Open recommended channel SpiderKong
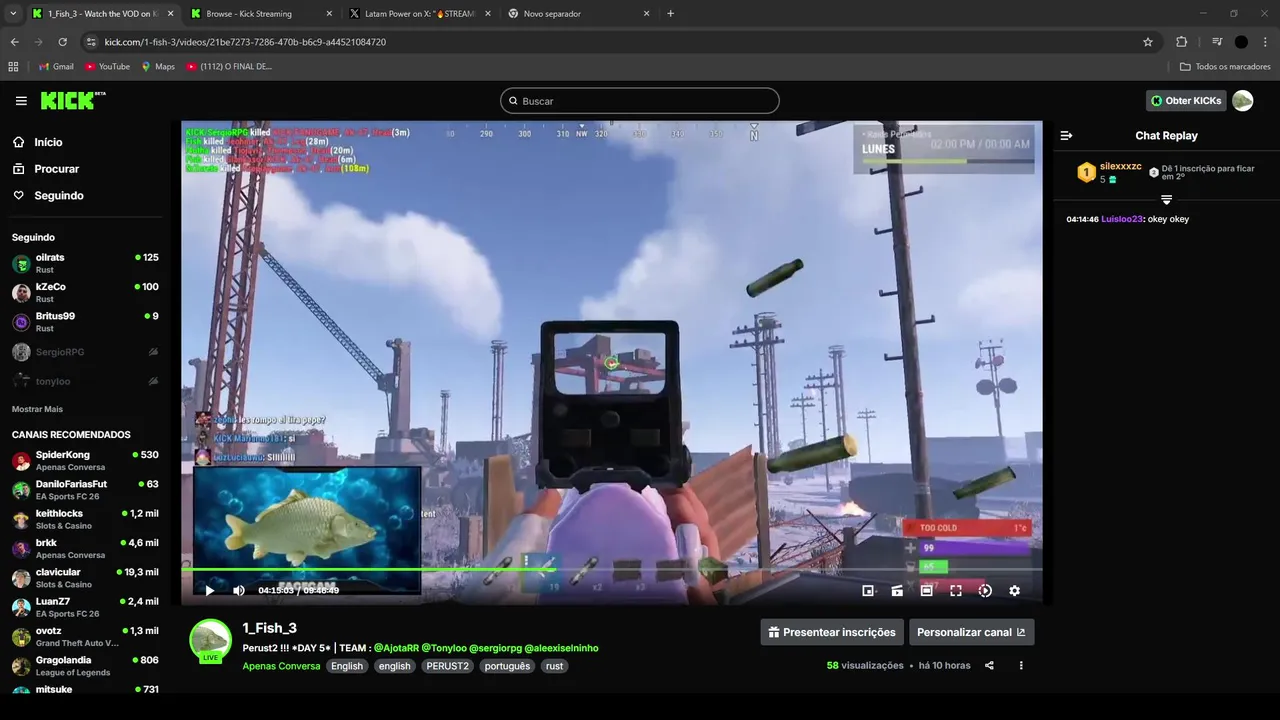Viewport: 1280px width, 720px height. pos(85,461)
